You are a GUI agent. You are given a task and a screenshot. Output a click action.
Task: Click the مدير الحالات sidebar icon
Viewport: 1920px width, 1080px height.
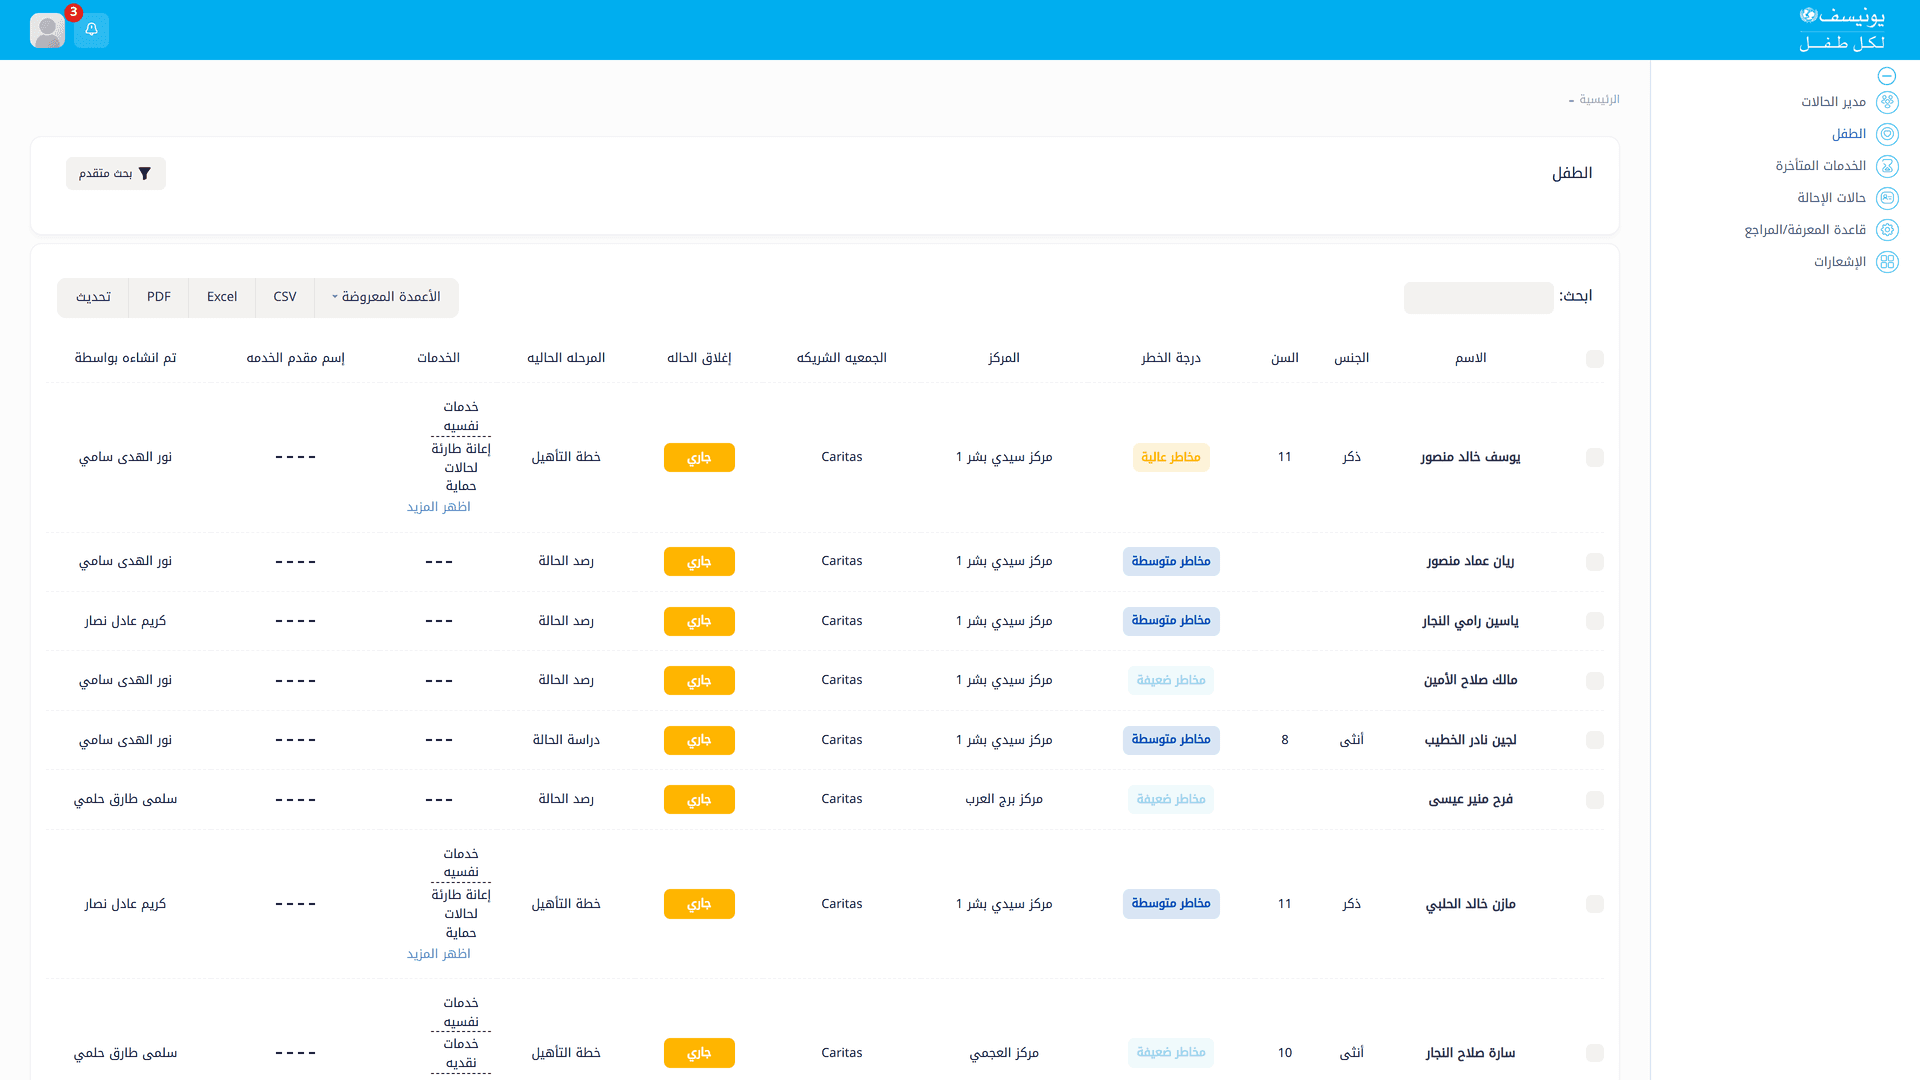(1887, 102)
